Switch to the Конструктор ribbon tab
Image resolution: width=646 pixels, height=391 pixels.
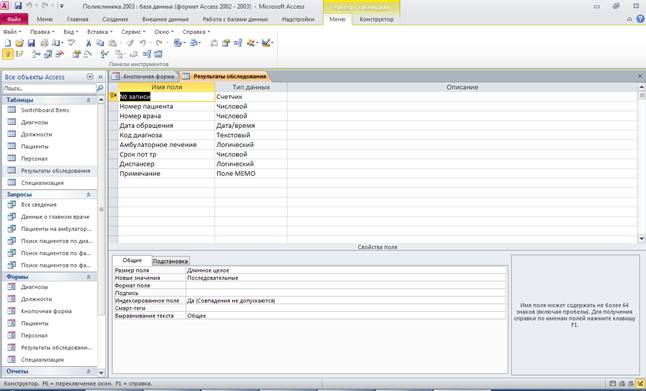coord(376,19)
